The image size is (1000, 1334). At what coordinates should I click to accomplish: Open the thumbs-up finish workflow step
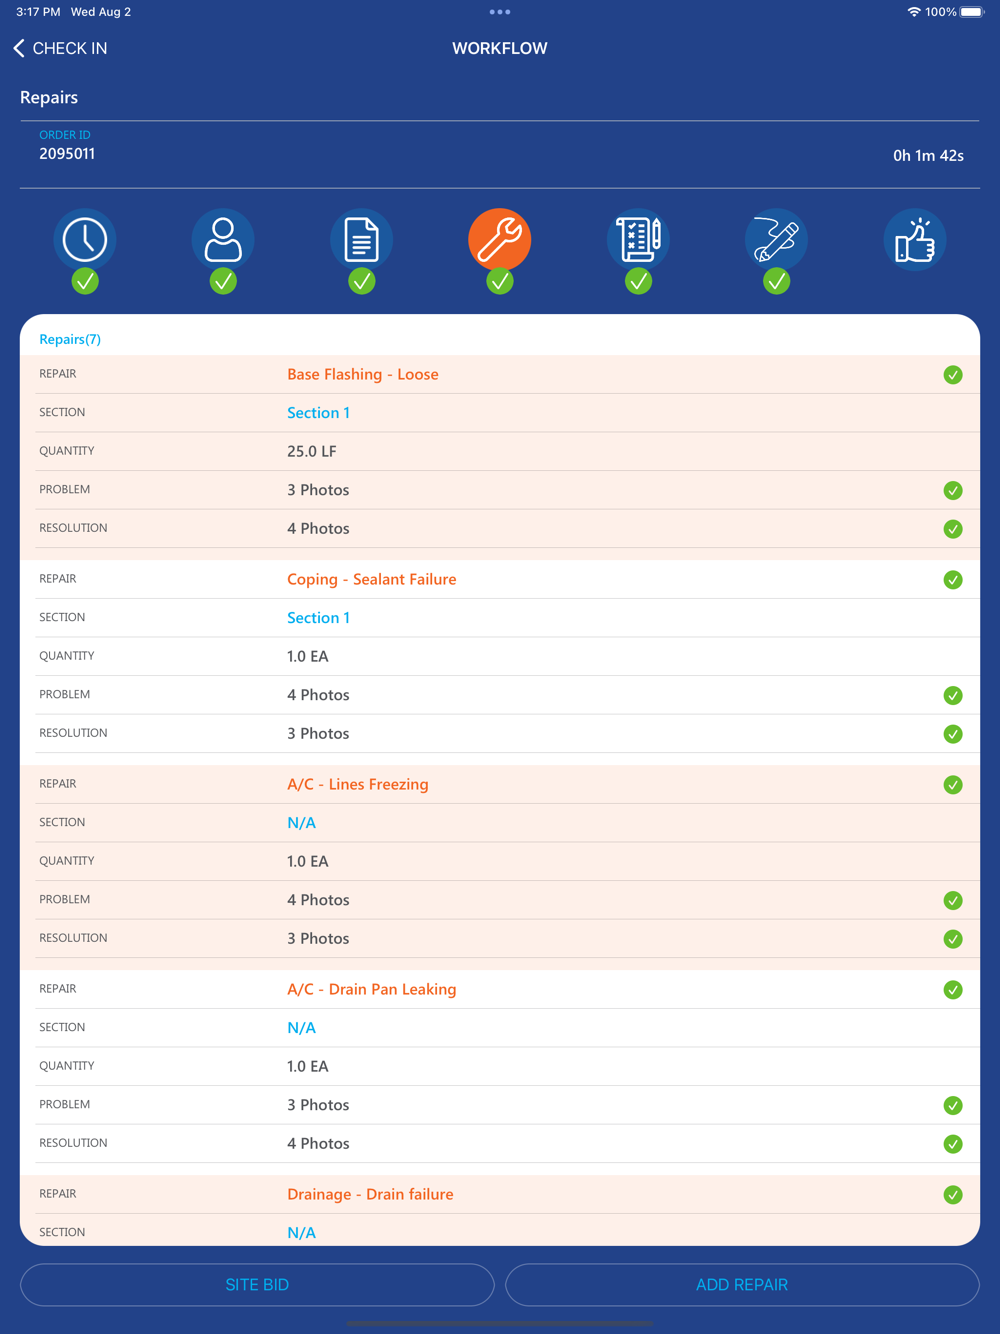coord(914,240)
